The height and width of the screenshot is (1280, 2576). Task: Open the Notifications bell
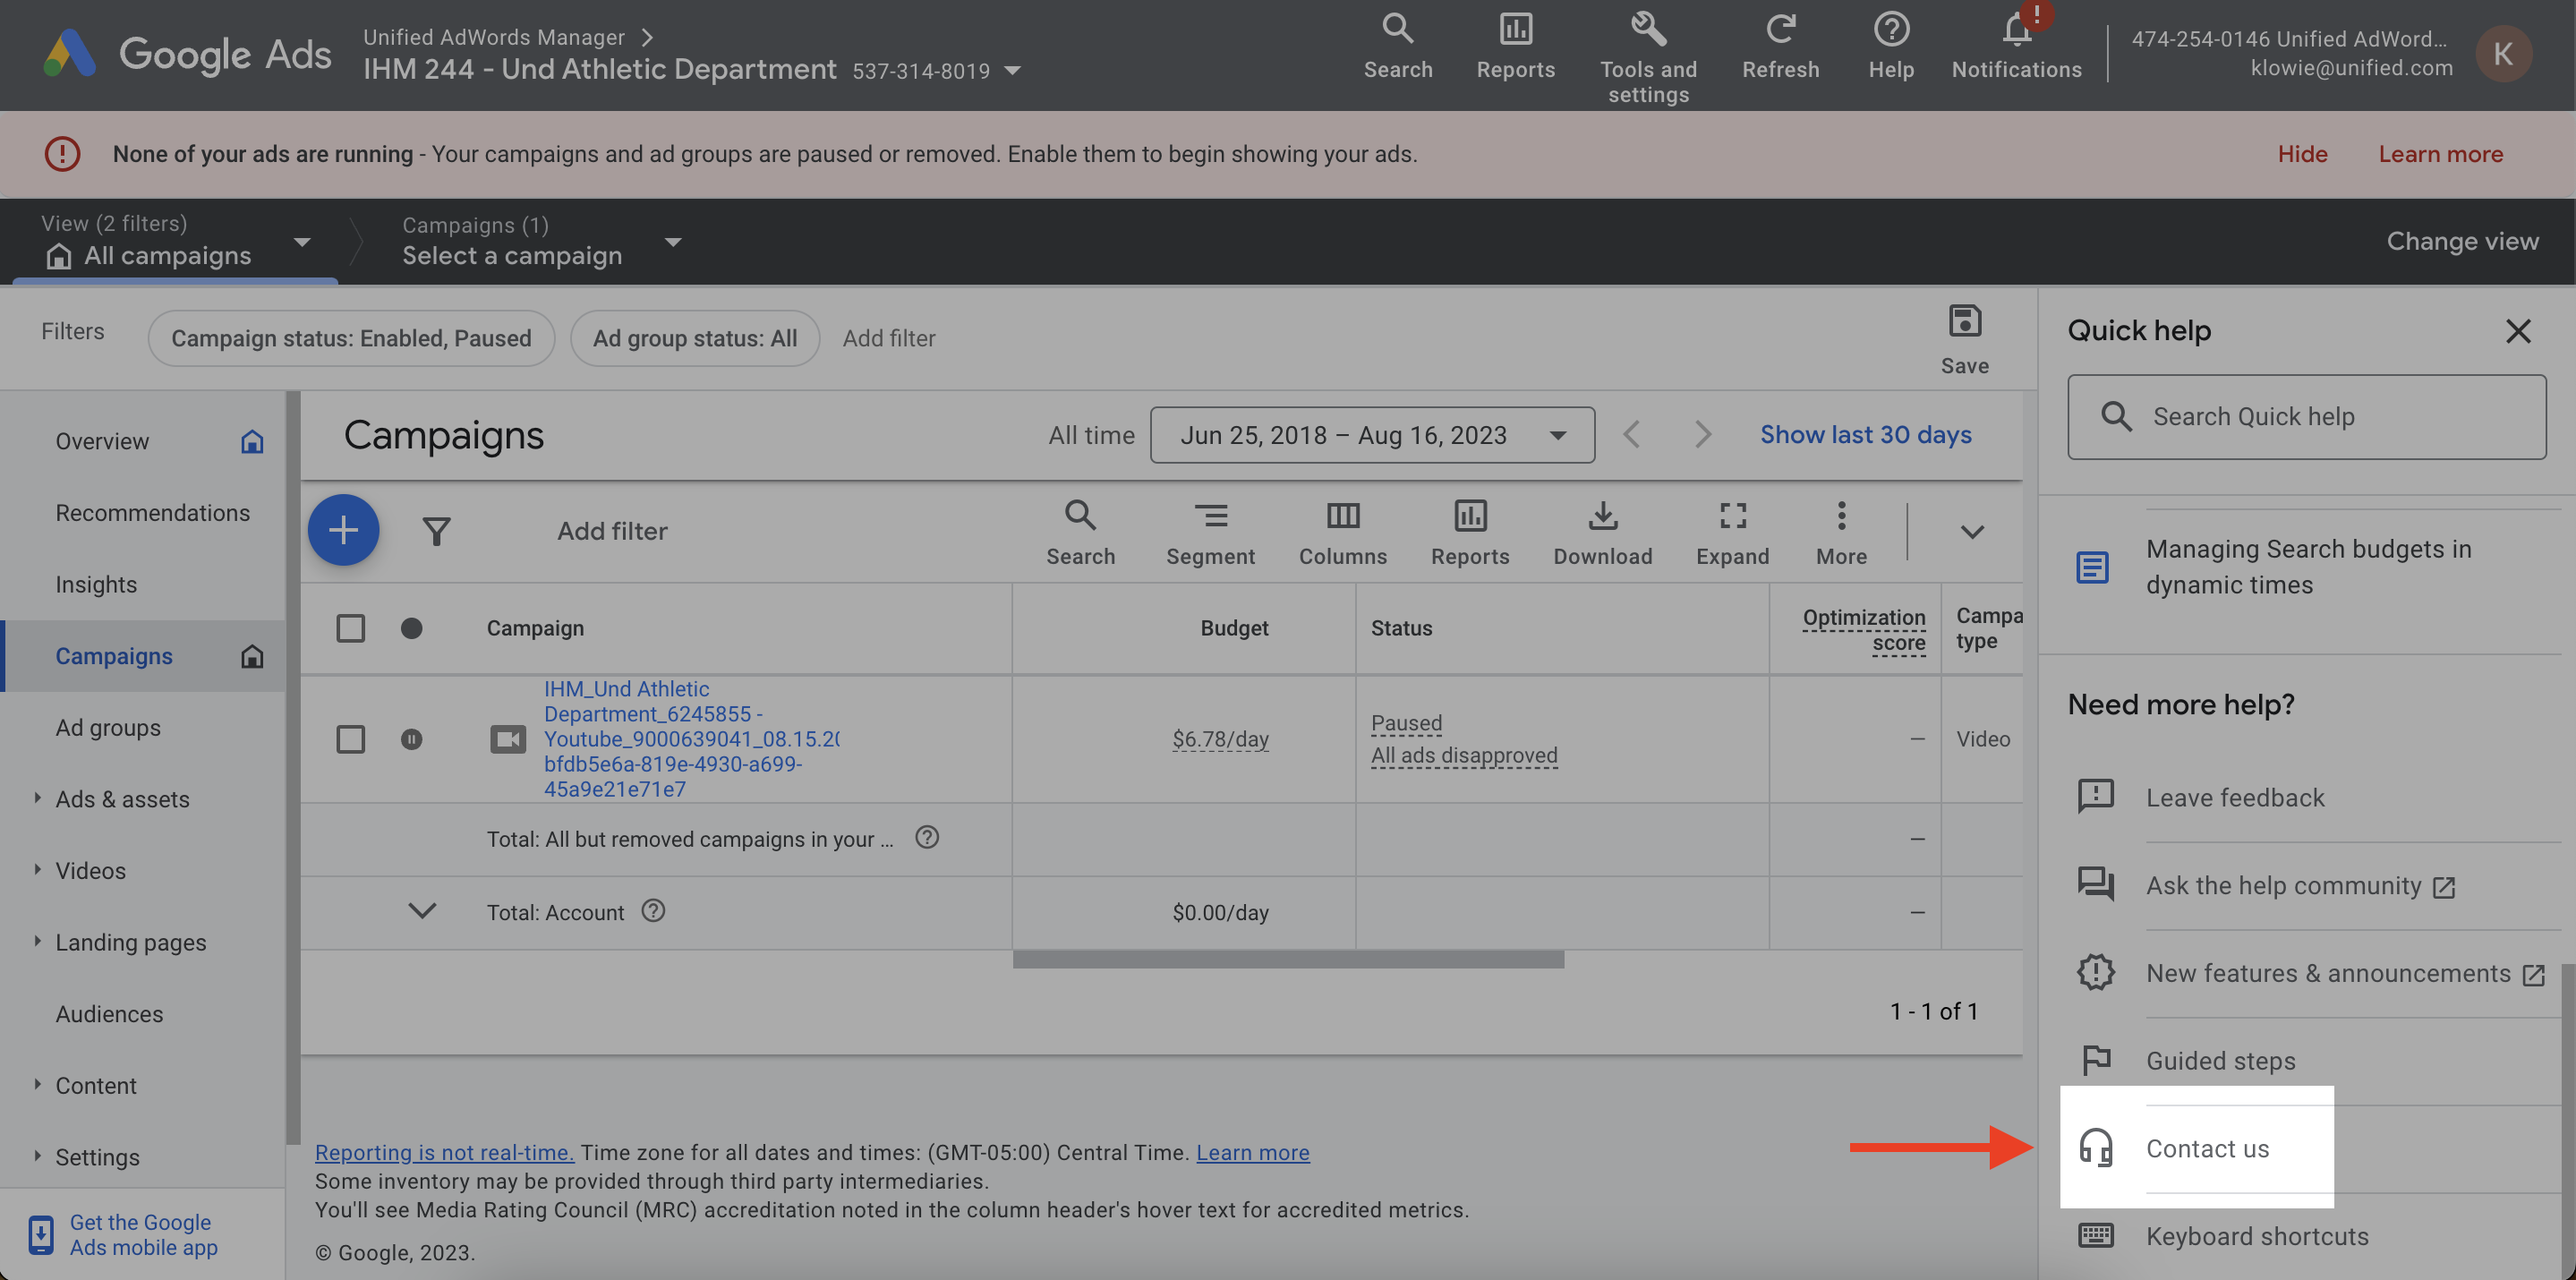point(2016,46)
